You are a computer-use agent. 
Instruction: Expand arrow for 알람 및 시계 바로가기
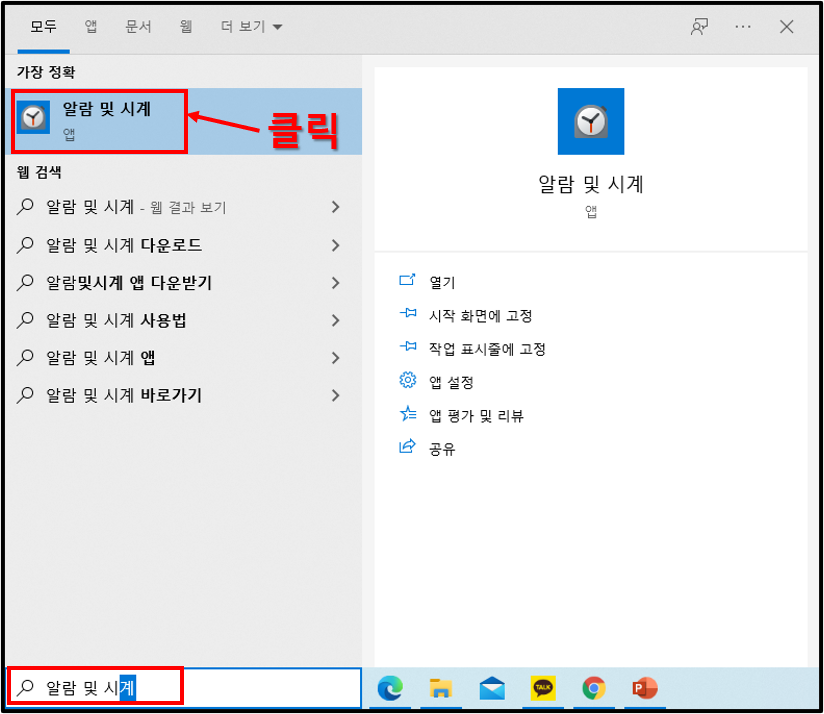pos(335,395)
